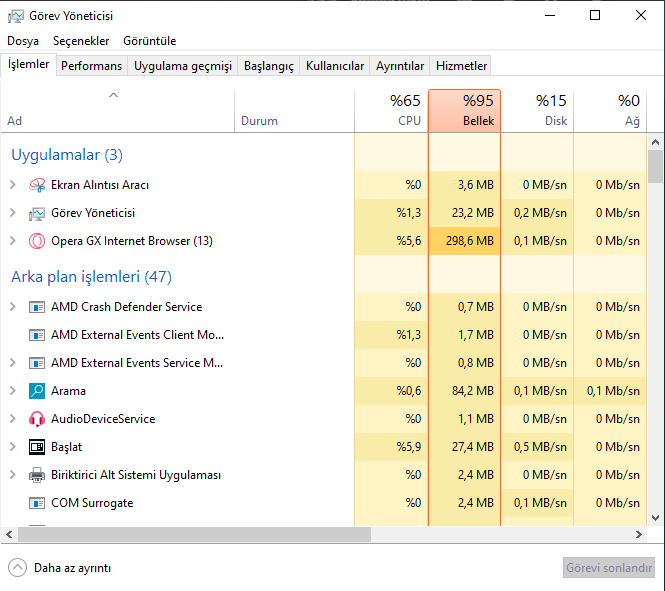Sort processes by the Bellek column
This screenshot has width=665, height=591.
(465, 110)
